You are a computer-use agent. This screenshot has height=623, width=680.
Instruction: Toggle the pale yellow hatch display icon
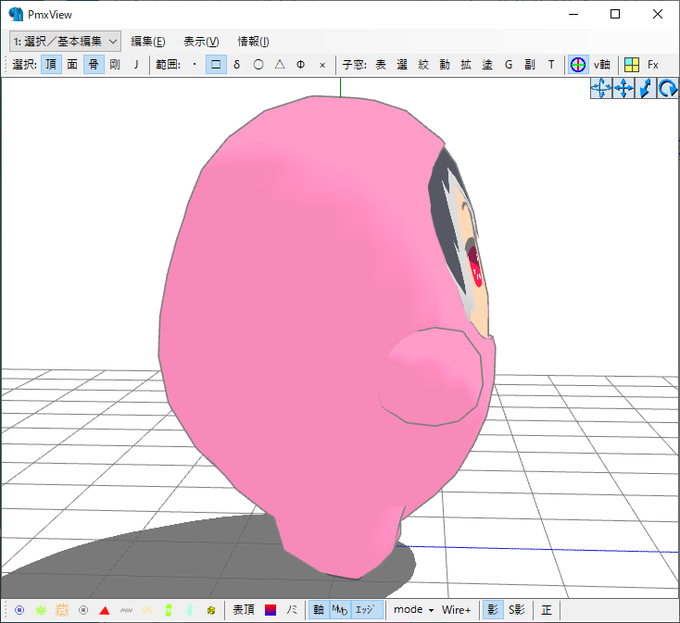[x=147, y=610]
